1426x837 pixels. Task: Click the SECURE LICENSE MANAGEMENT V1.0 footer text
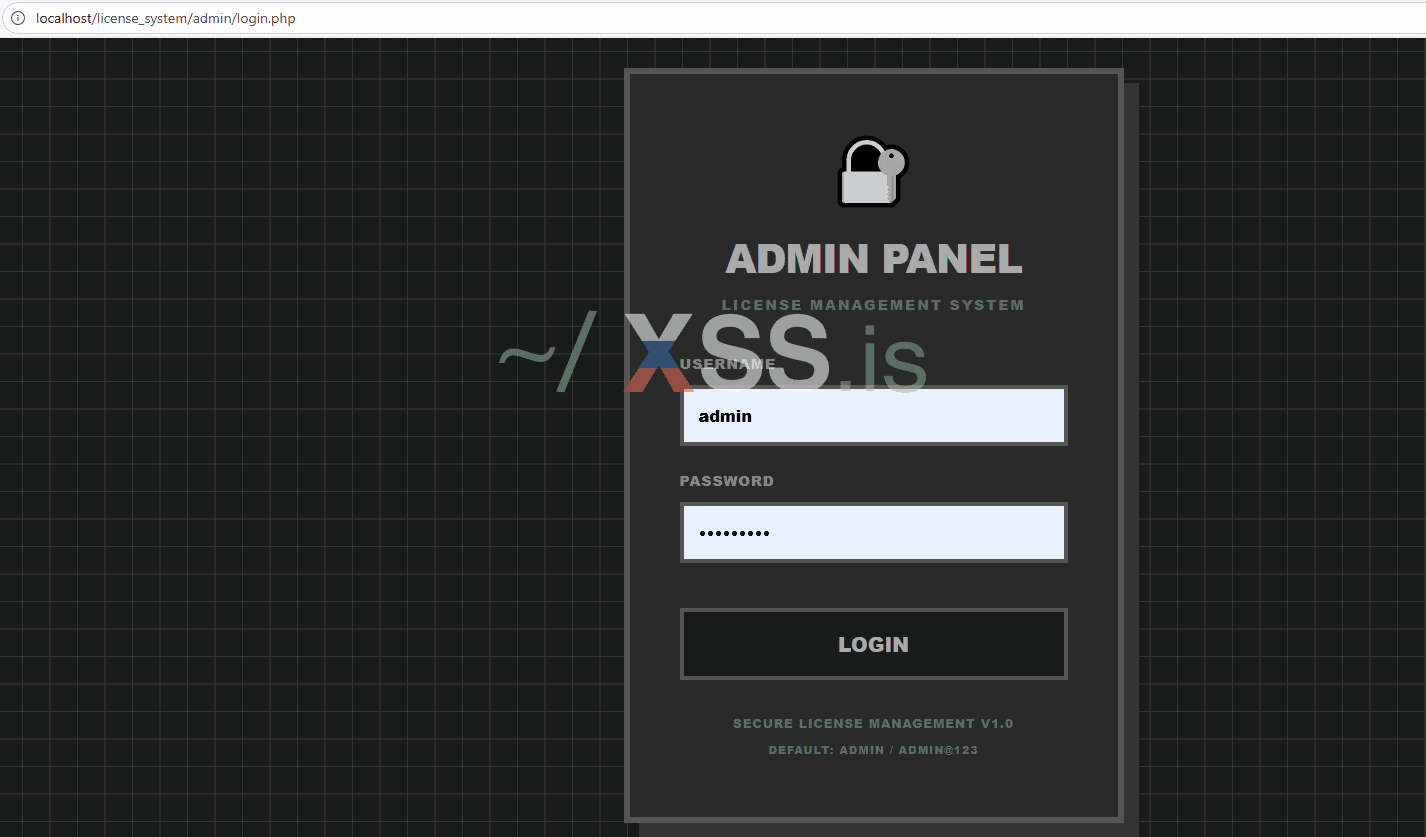873,723
